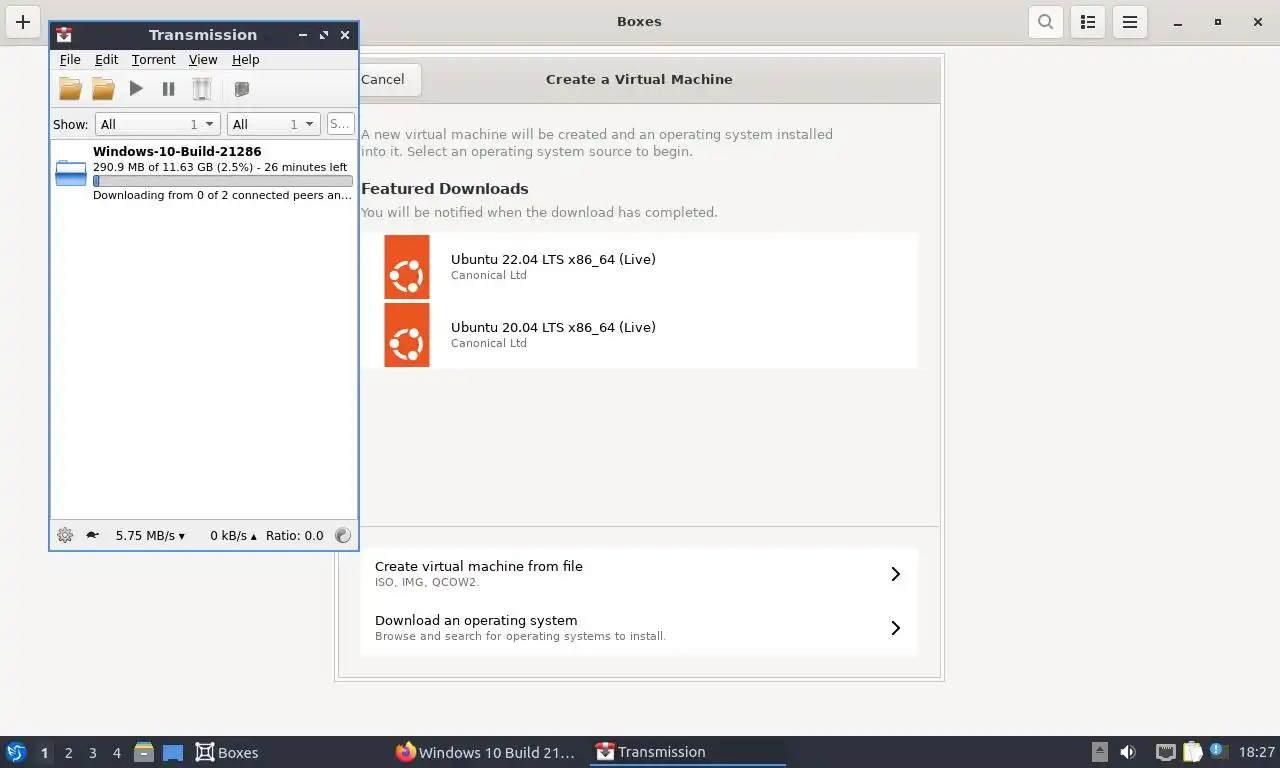
Task: Start the torrent with the play icon
Action: click(x=136, y=89)
